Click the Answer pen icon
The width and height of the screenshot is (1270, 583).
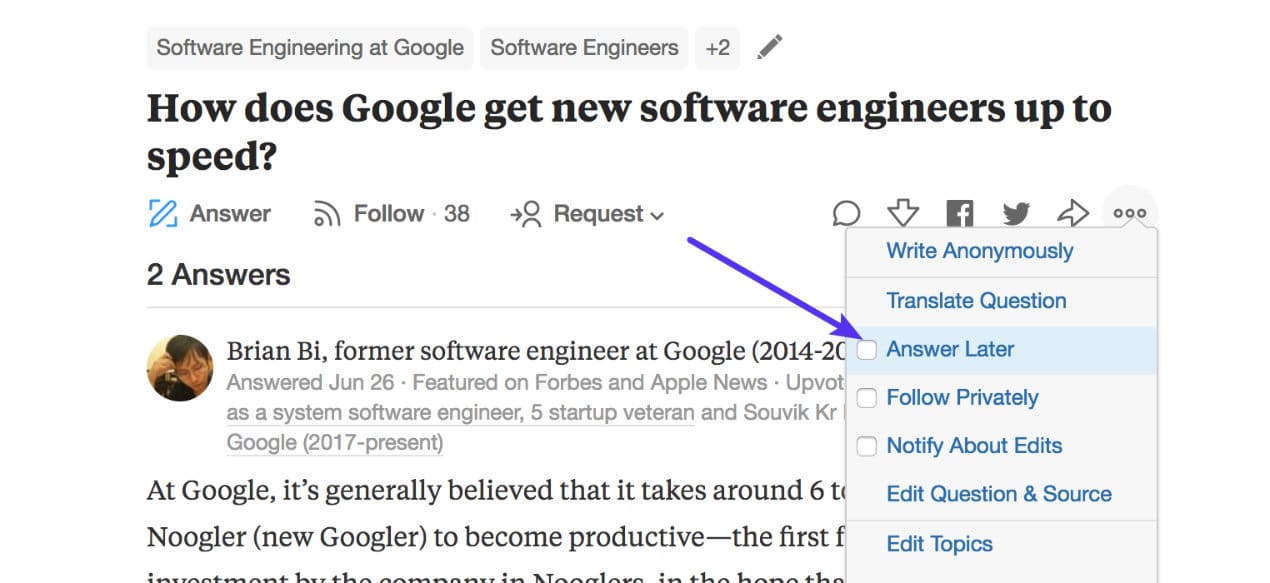pyautogui.click(x=165, y=212)
